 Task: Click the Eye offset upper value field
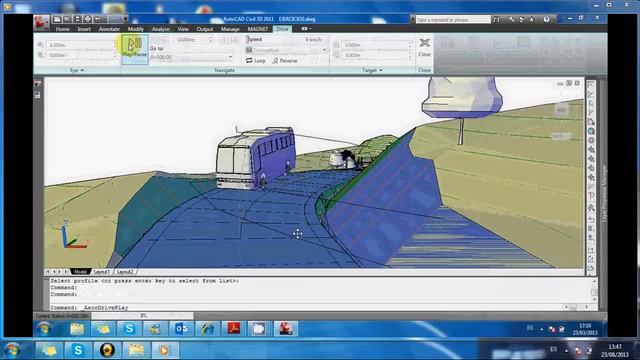[80, 45]
